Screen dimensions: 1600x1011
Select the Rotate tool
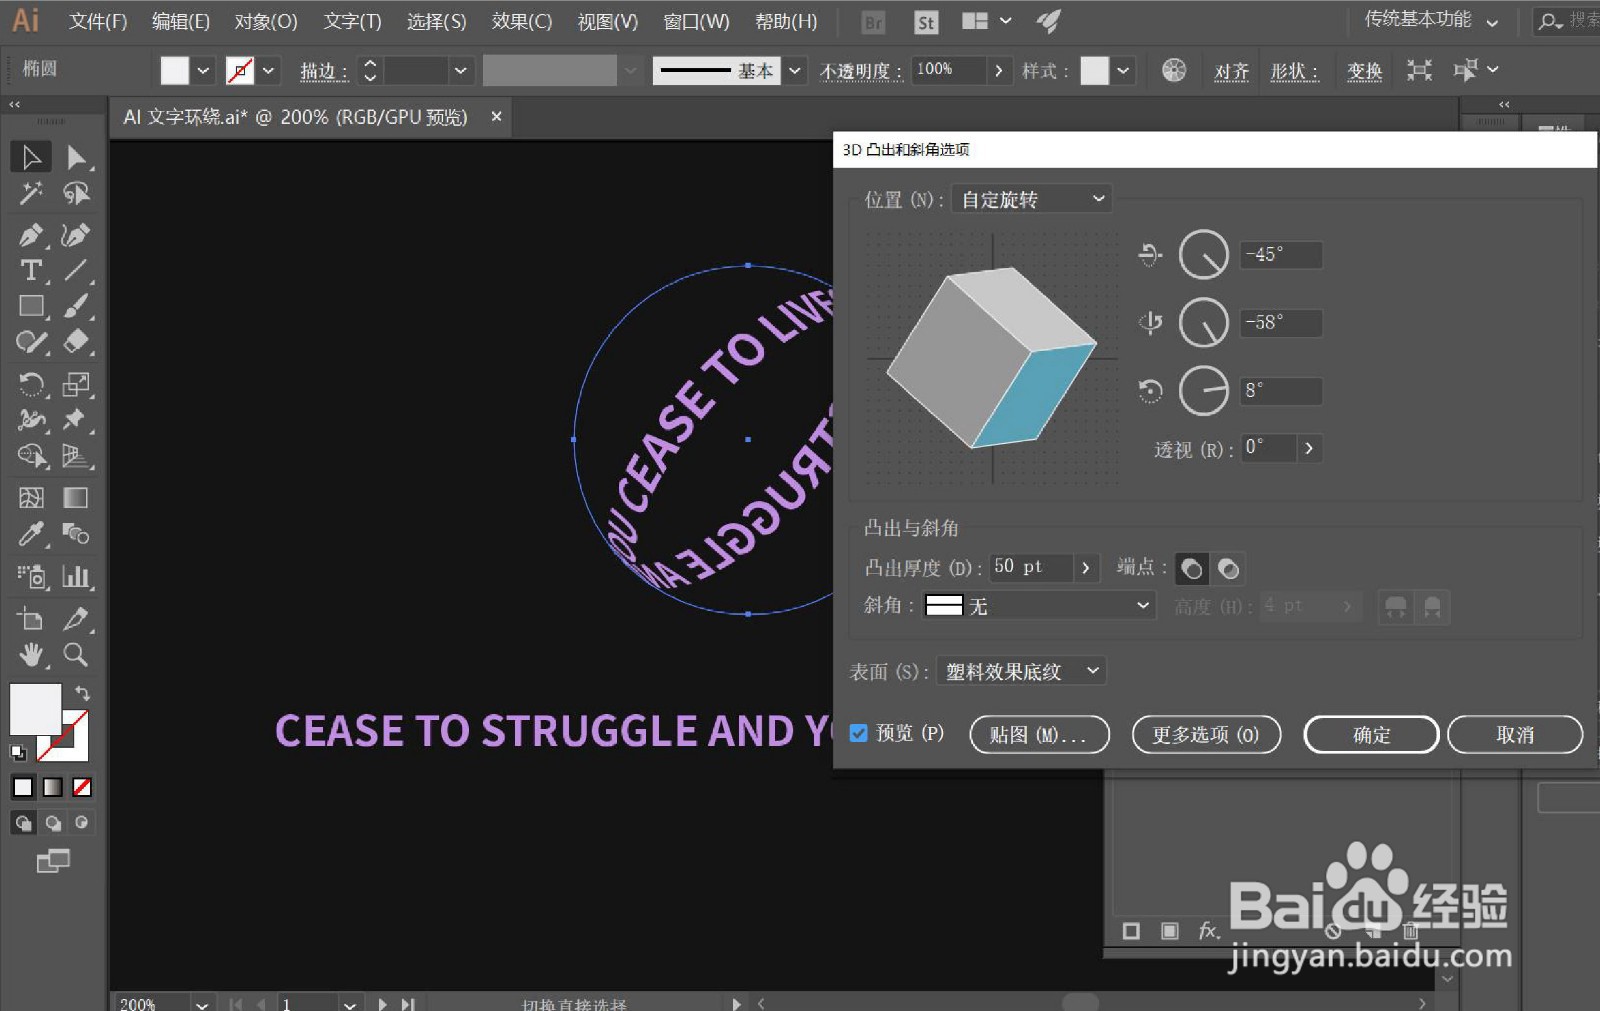[31, 384]
